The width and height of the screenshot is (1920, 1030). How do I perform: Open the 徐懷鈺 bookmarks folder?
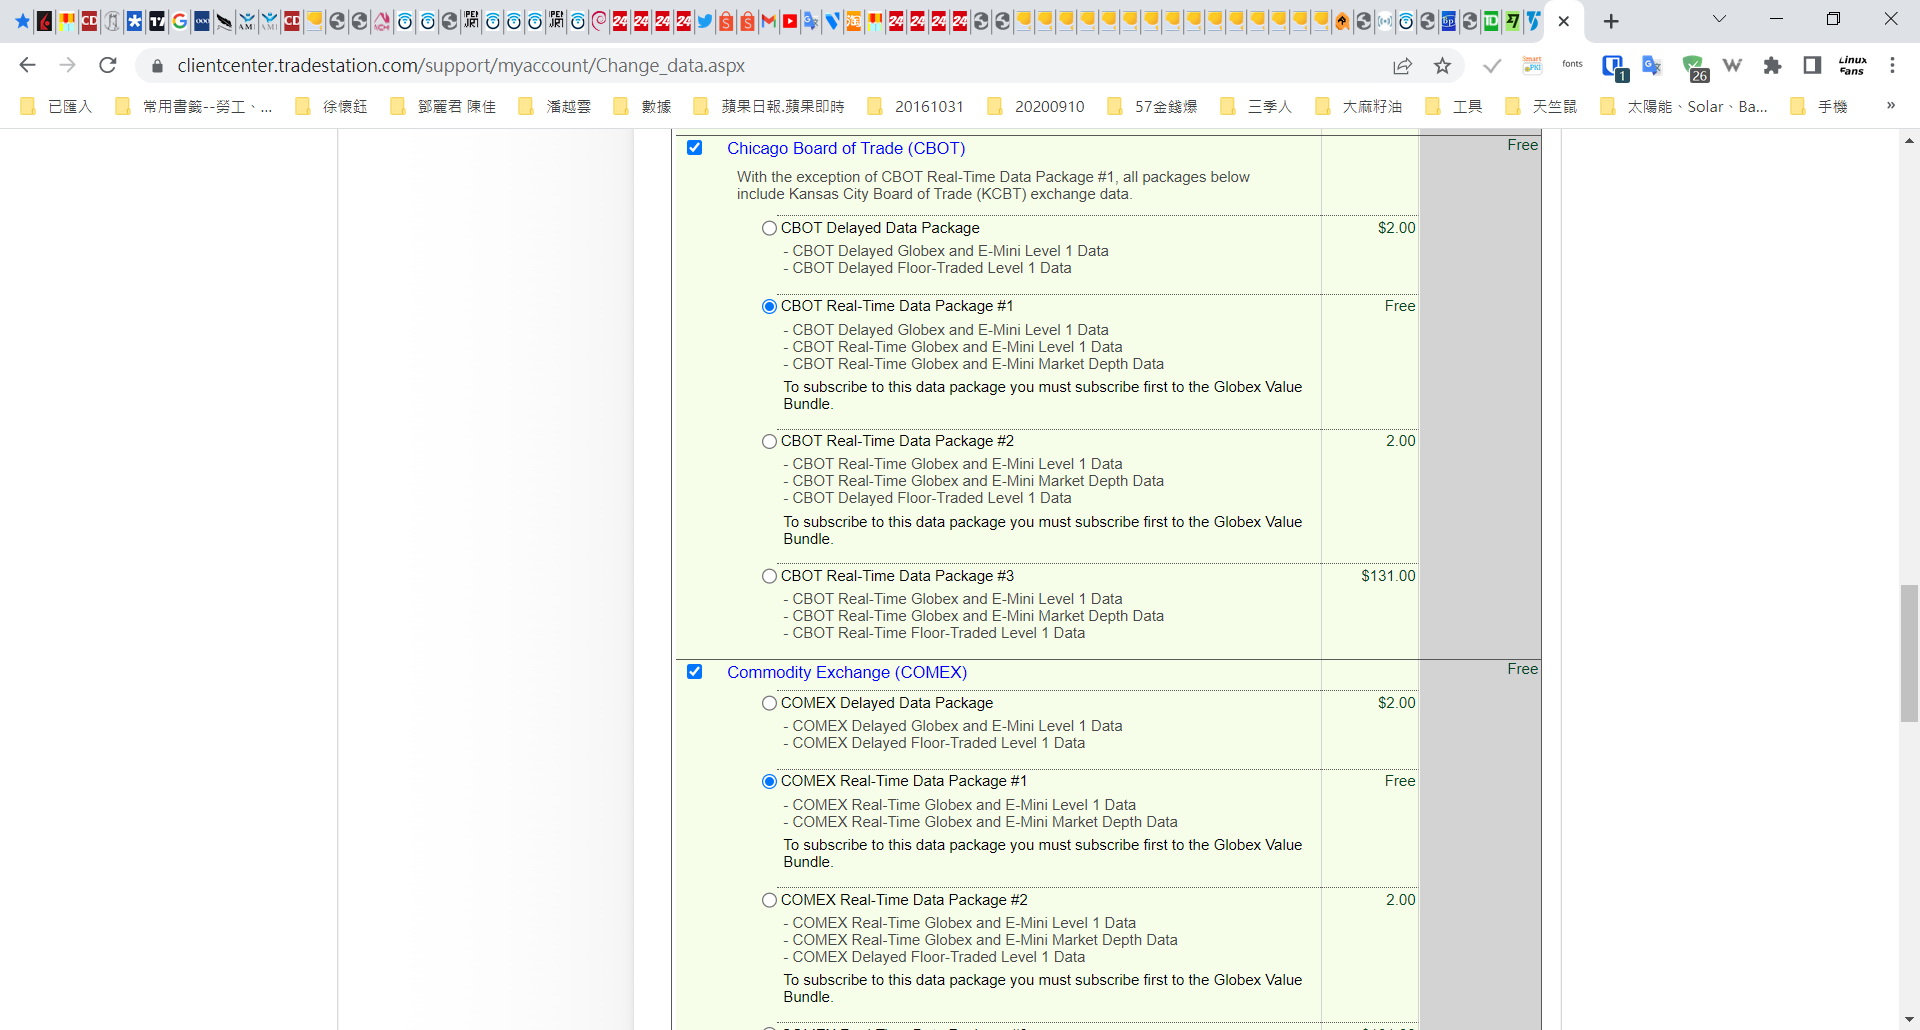pyautogui.click(x=331, y=107)
